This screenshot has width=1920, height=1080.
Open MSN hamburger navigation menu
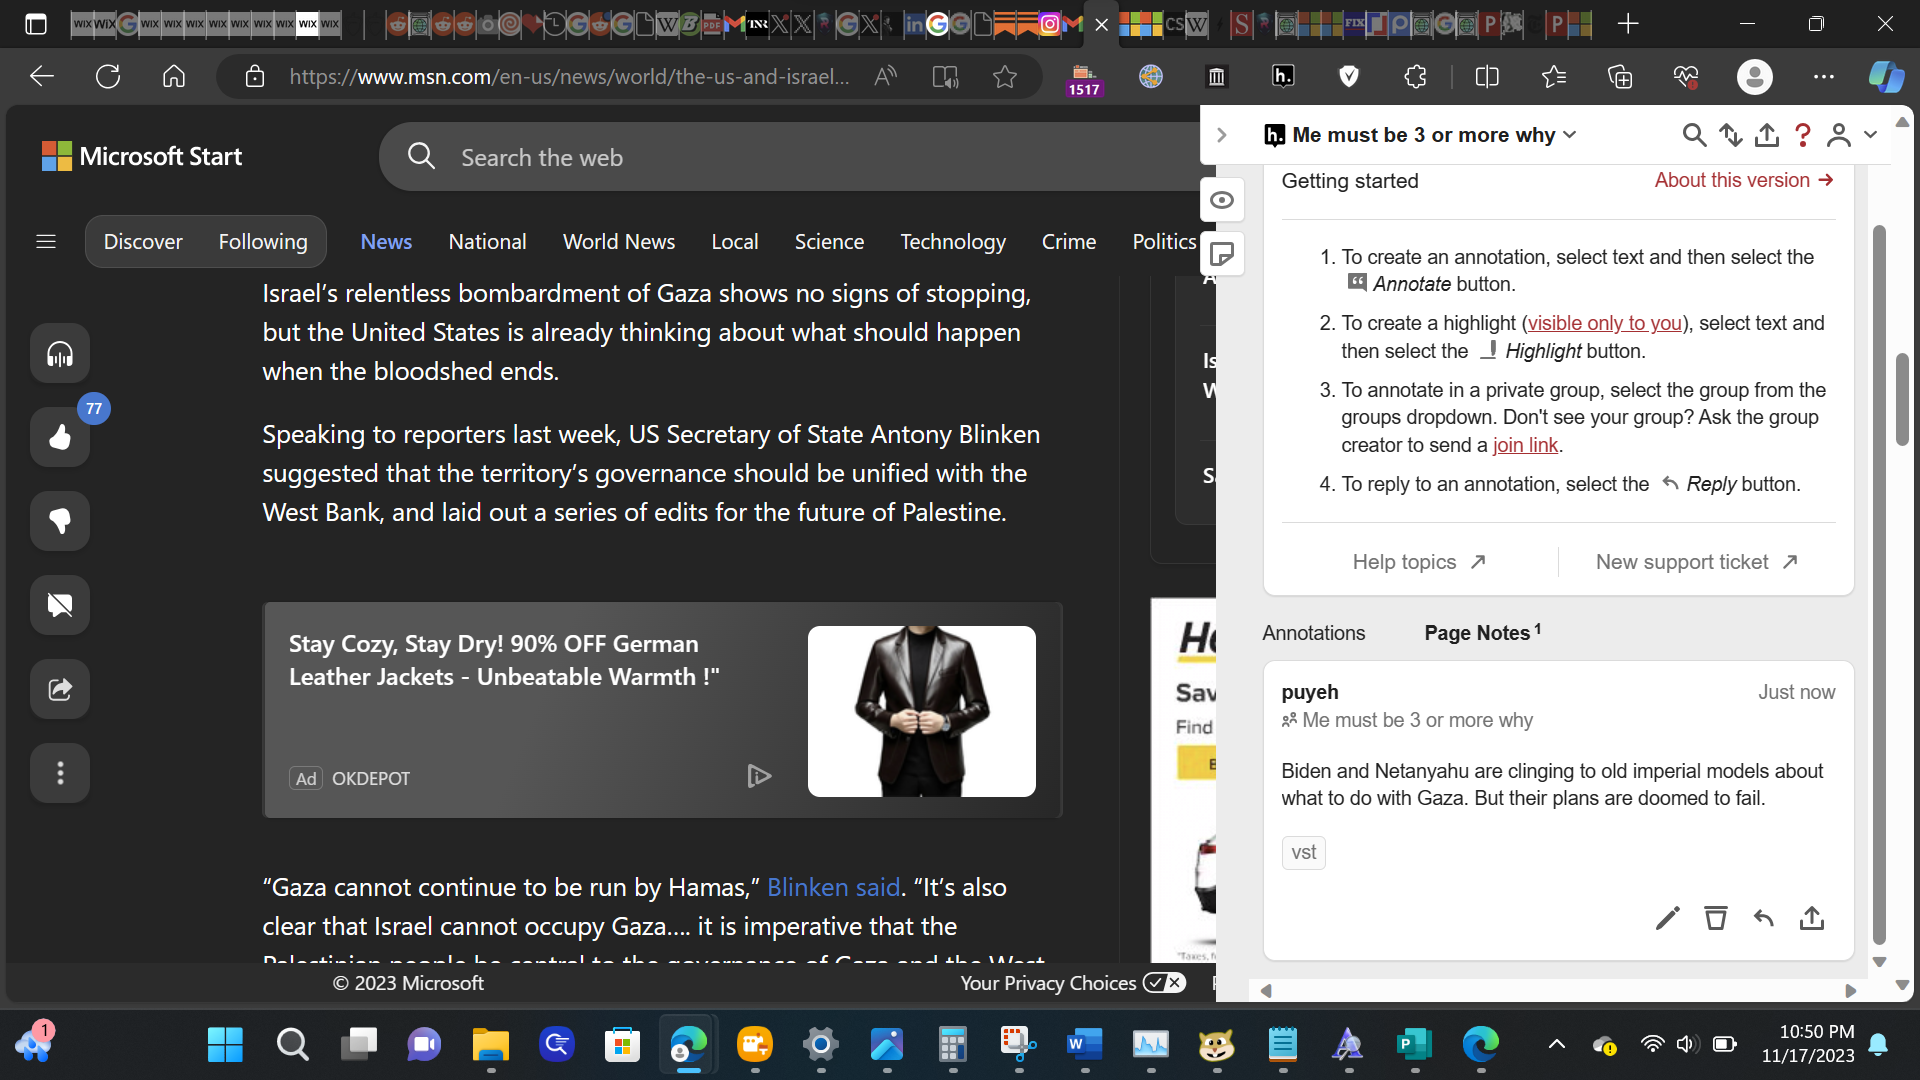tap(46, 242)
